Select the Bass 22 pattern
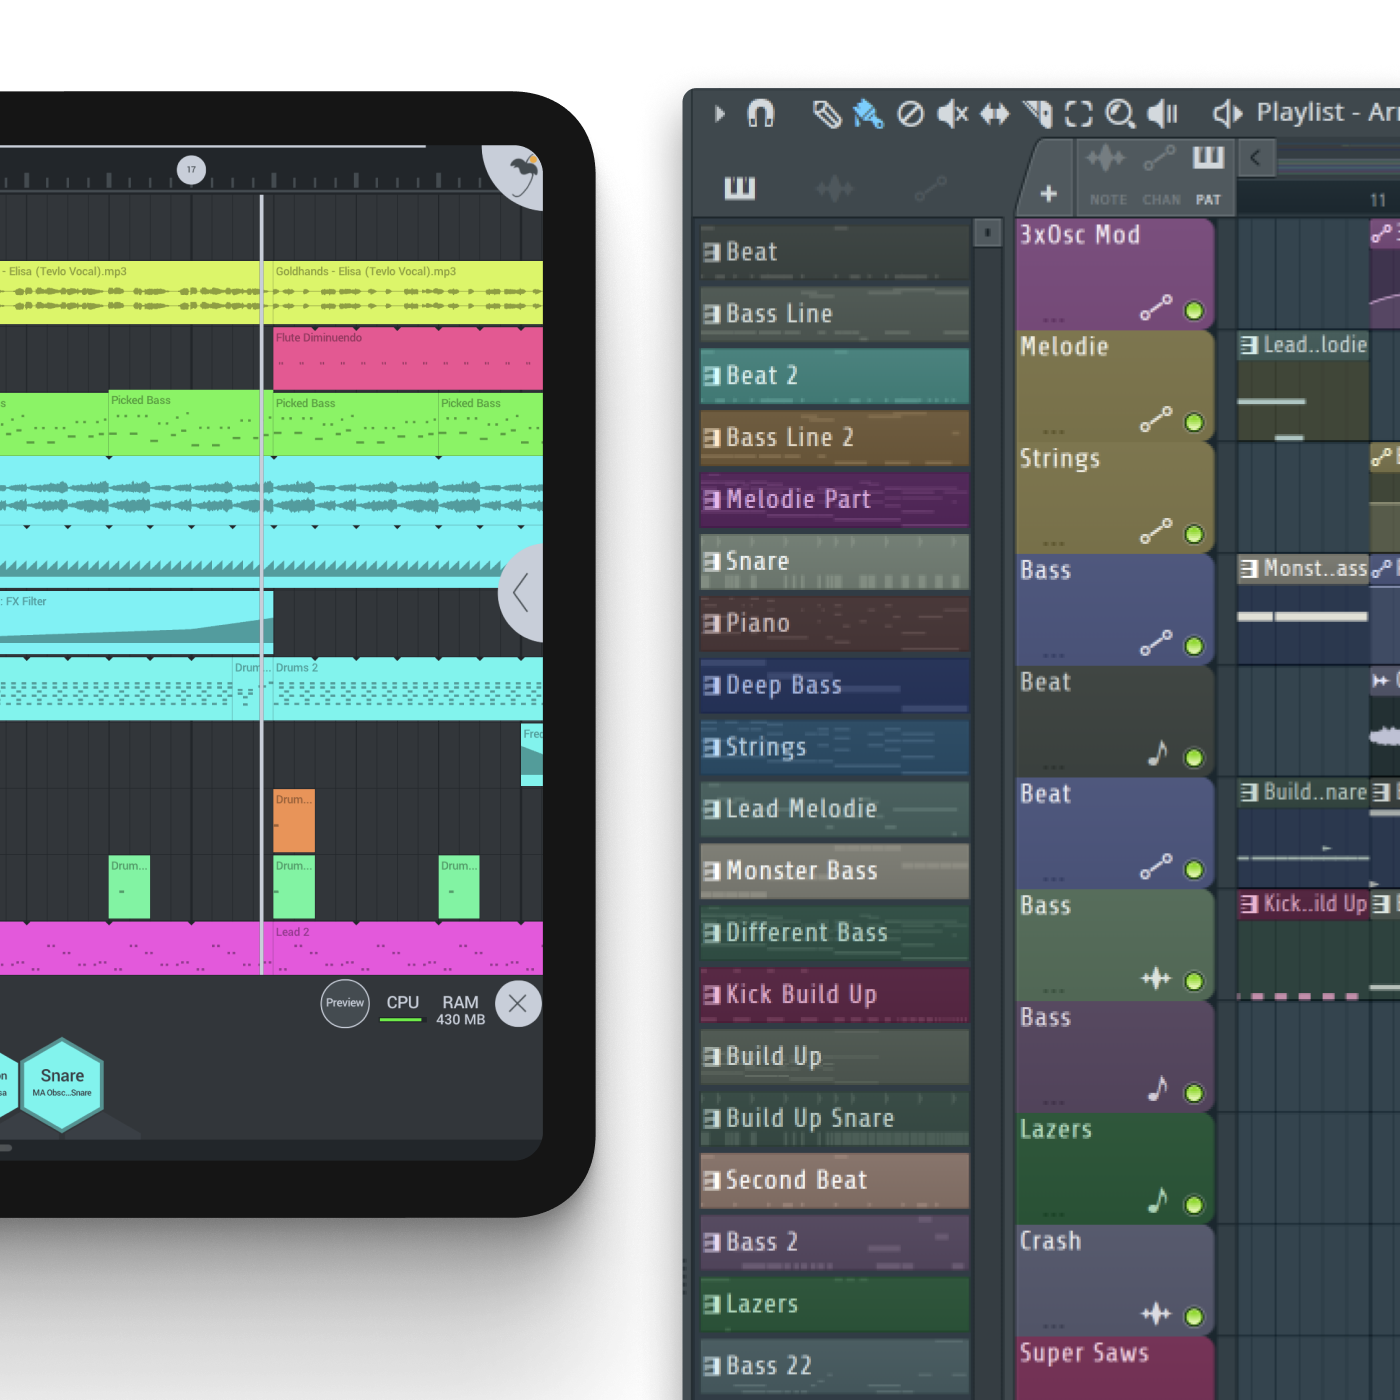 pyautogui.click(x=835, y=1366)
